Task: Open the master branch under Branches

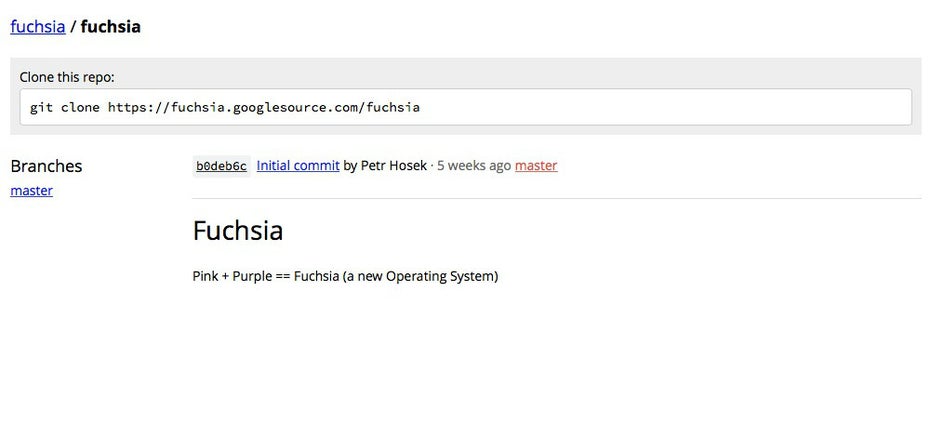Action: [31, 190]
